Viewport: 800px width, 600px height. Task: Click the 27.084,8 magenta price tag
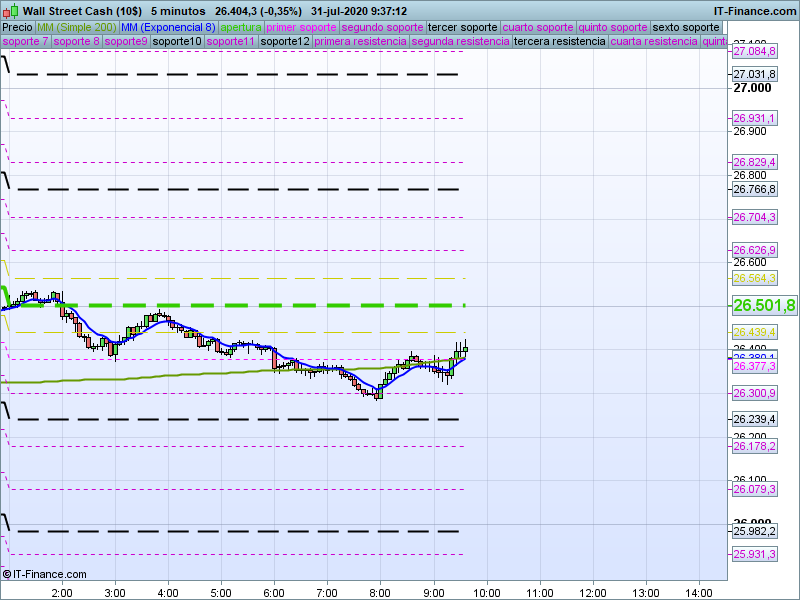[754, 50]
